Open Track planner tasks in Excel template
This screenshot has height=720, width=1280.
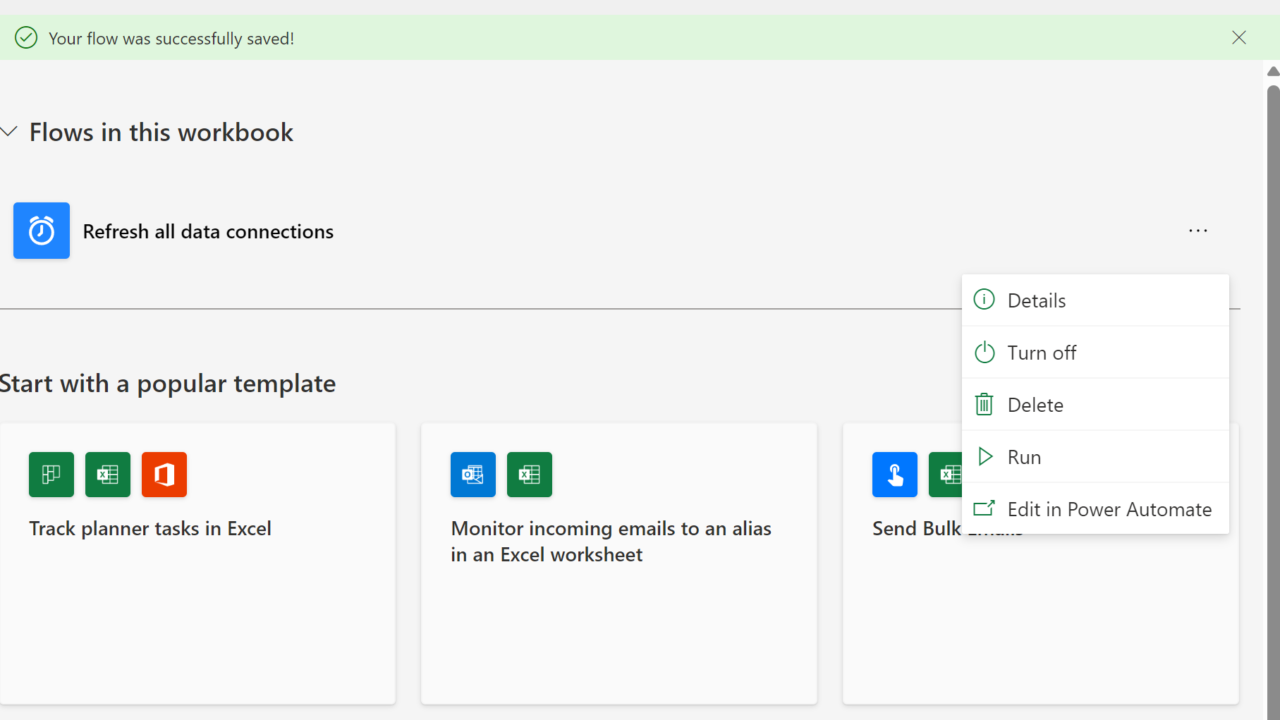coord(150,529)
